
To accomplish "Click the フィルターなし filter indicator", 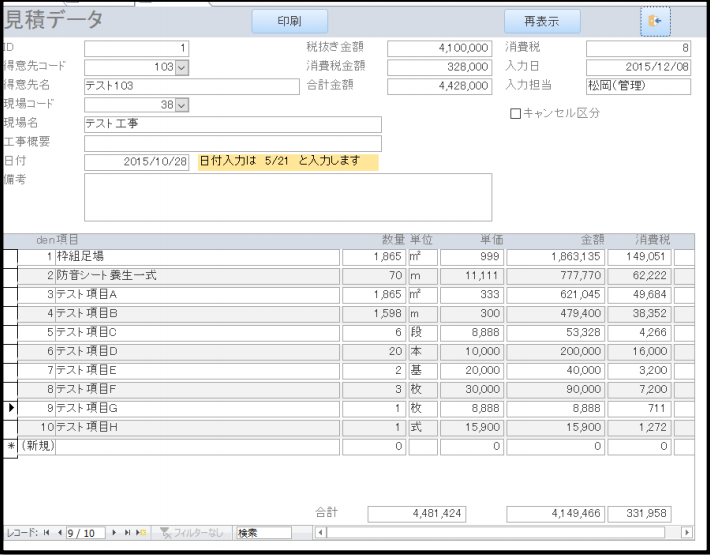I will click(192, 533).
